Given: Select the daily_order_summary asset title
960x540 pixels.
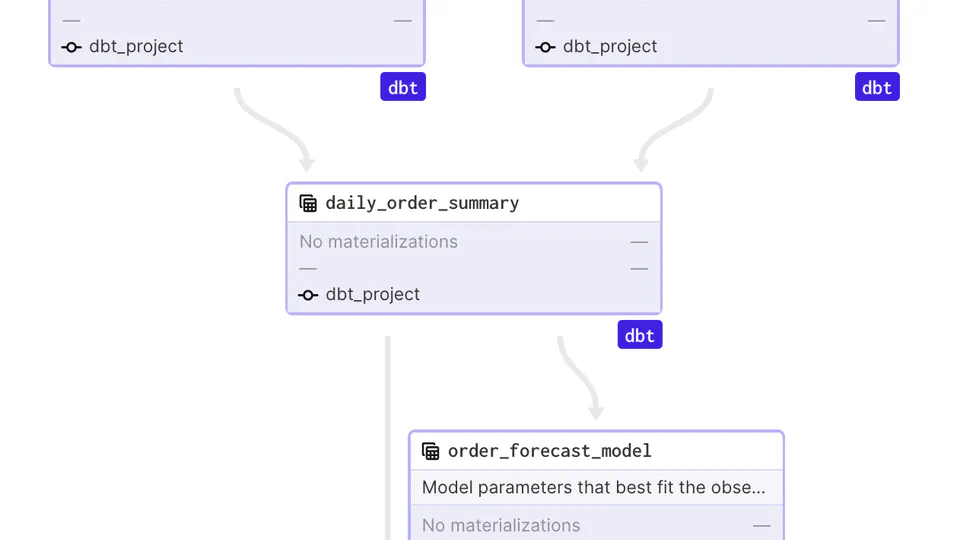Looking at the screenshot, I should pos(422,203).
